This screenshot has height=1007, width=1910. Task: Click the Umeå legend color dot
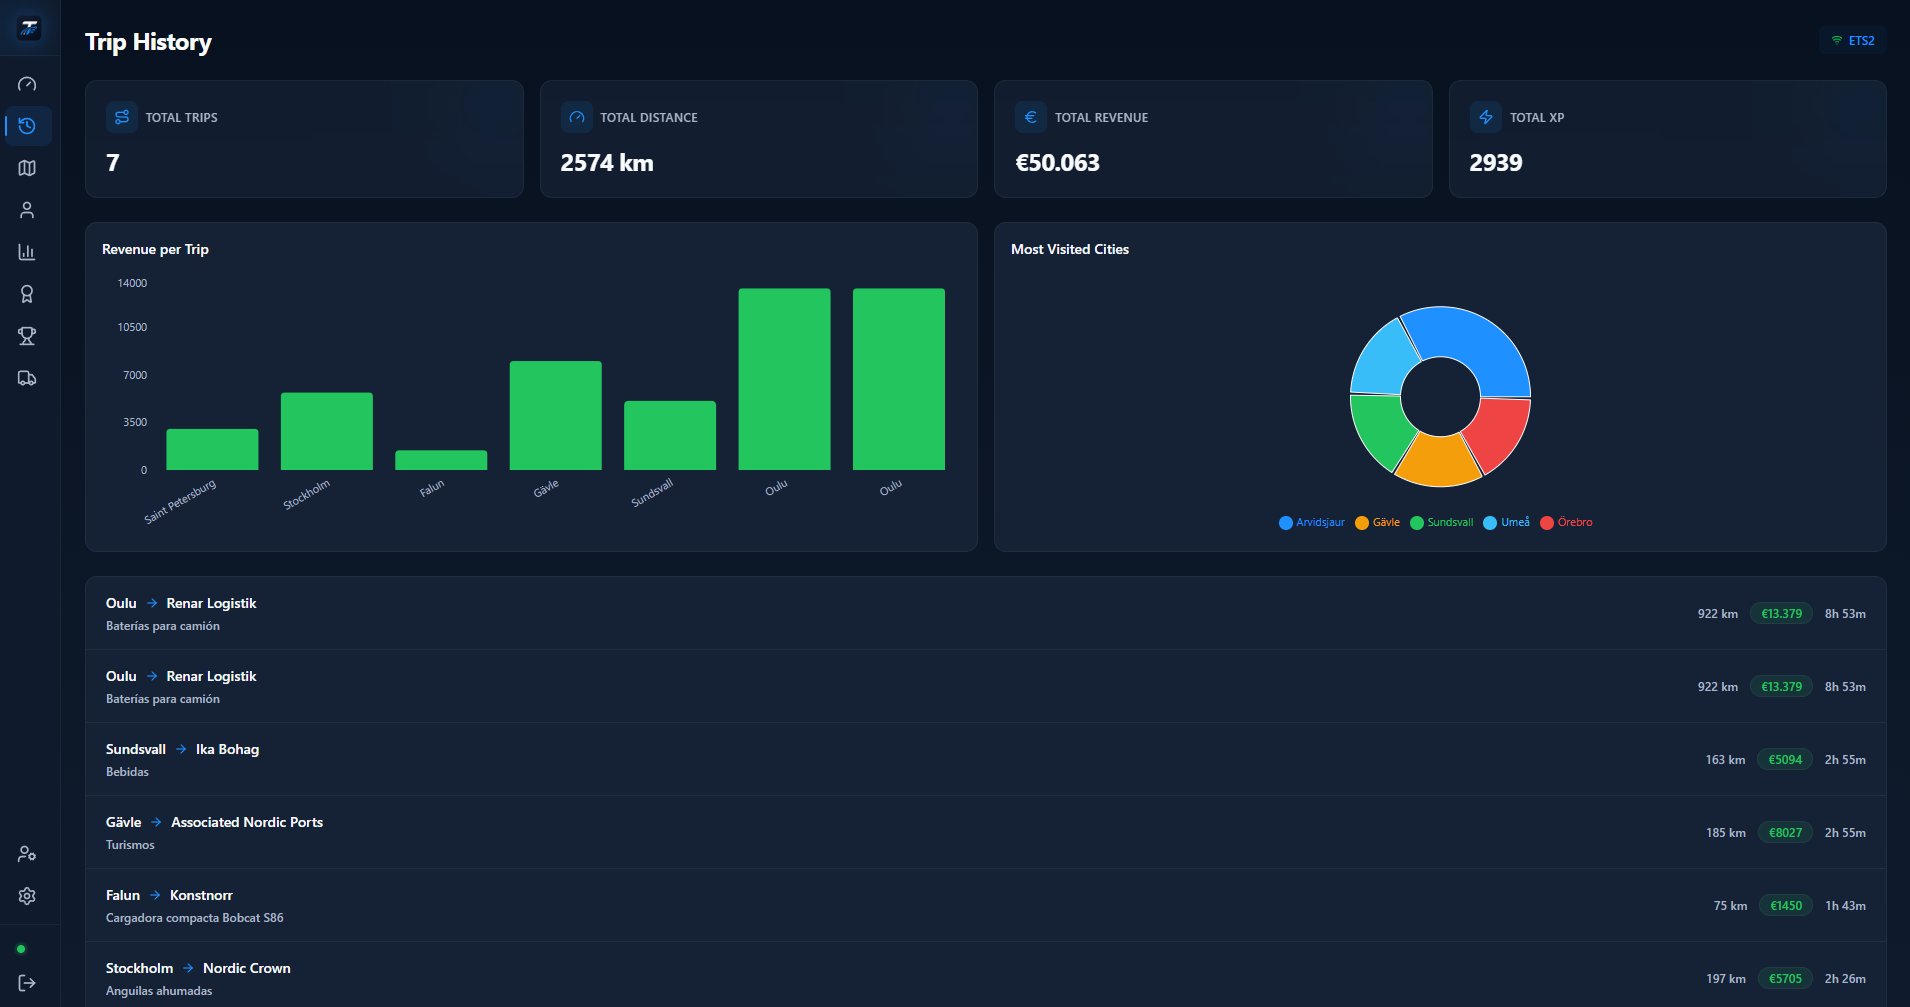click(x=1490, y=523)
